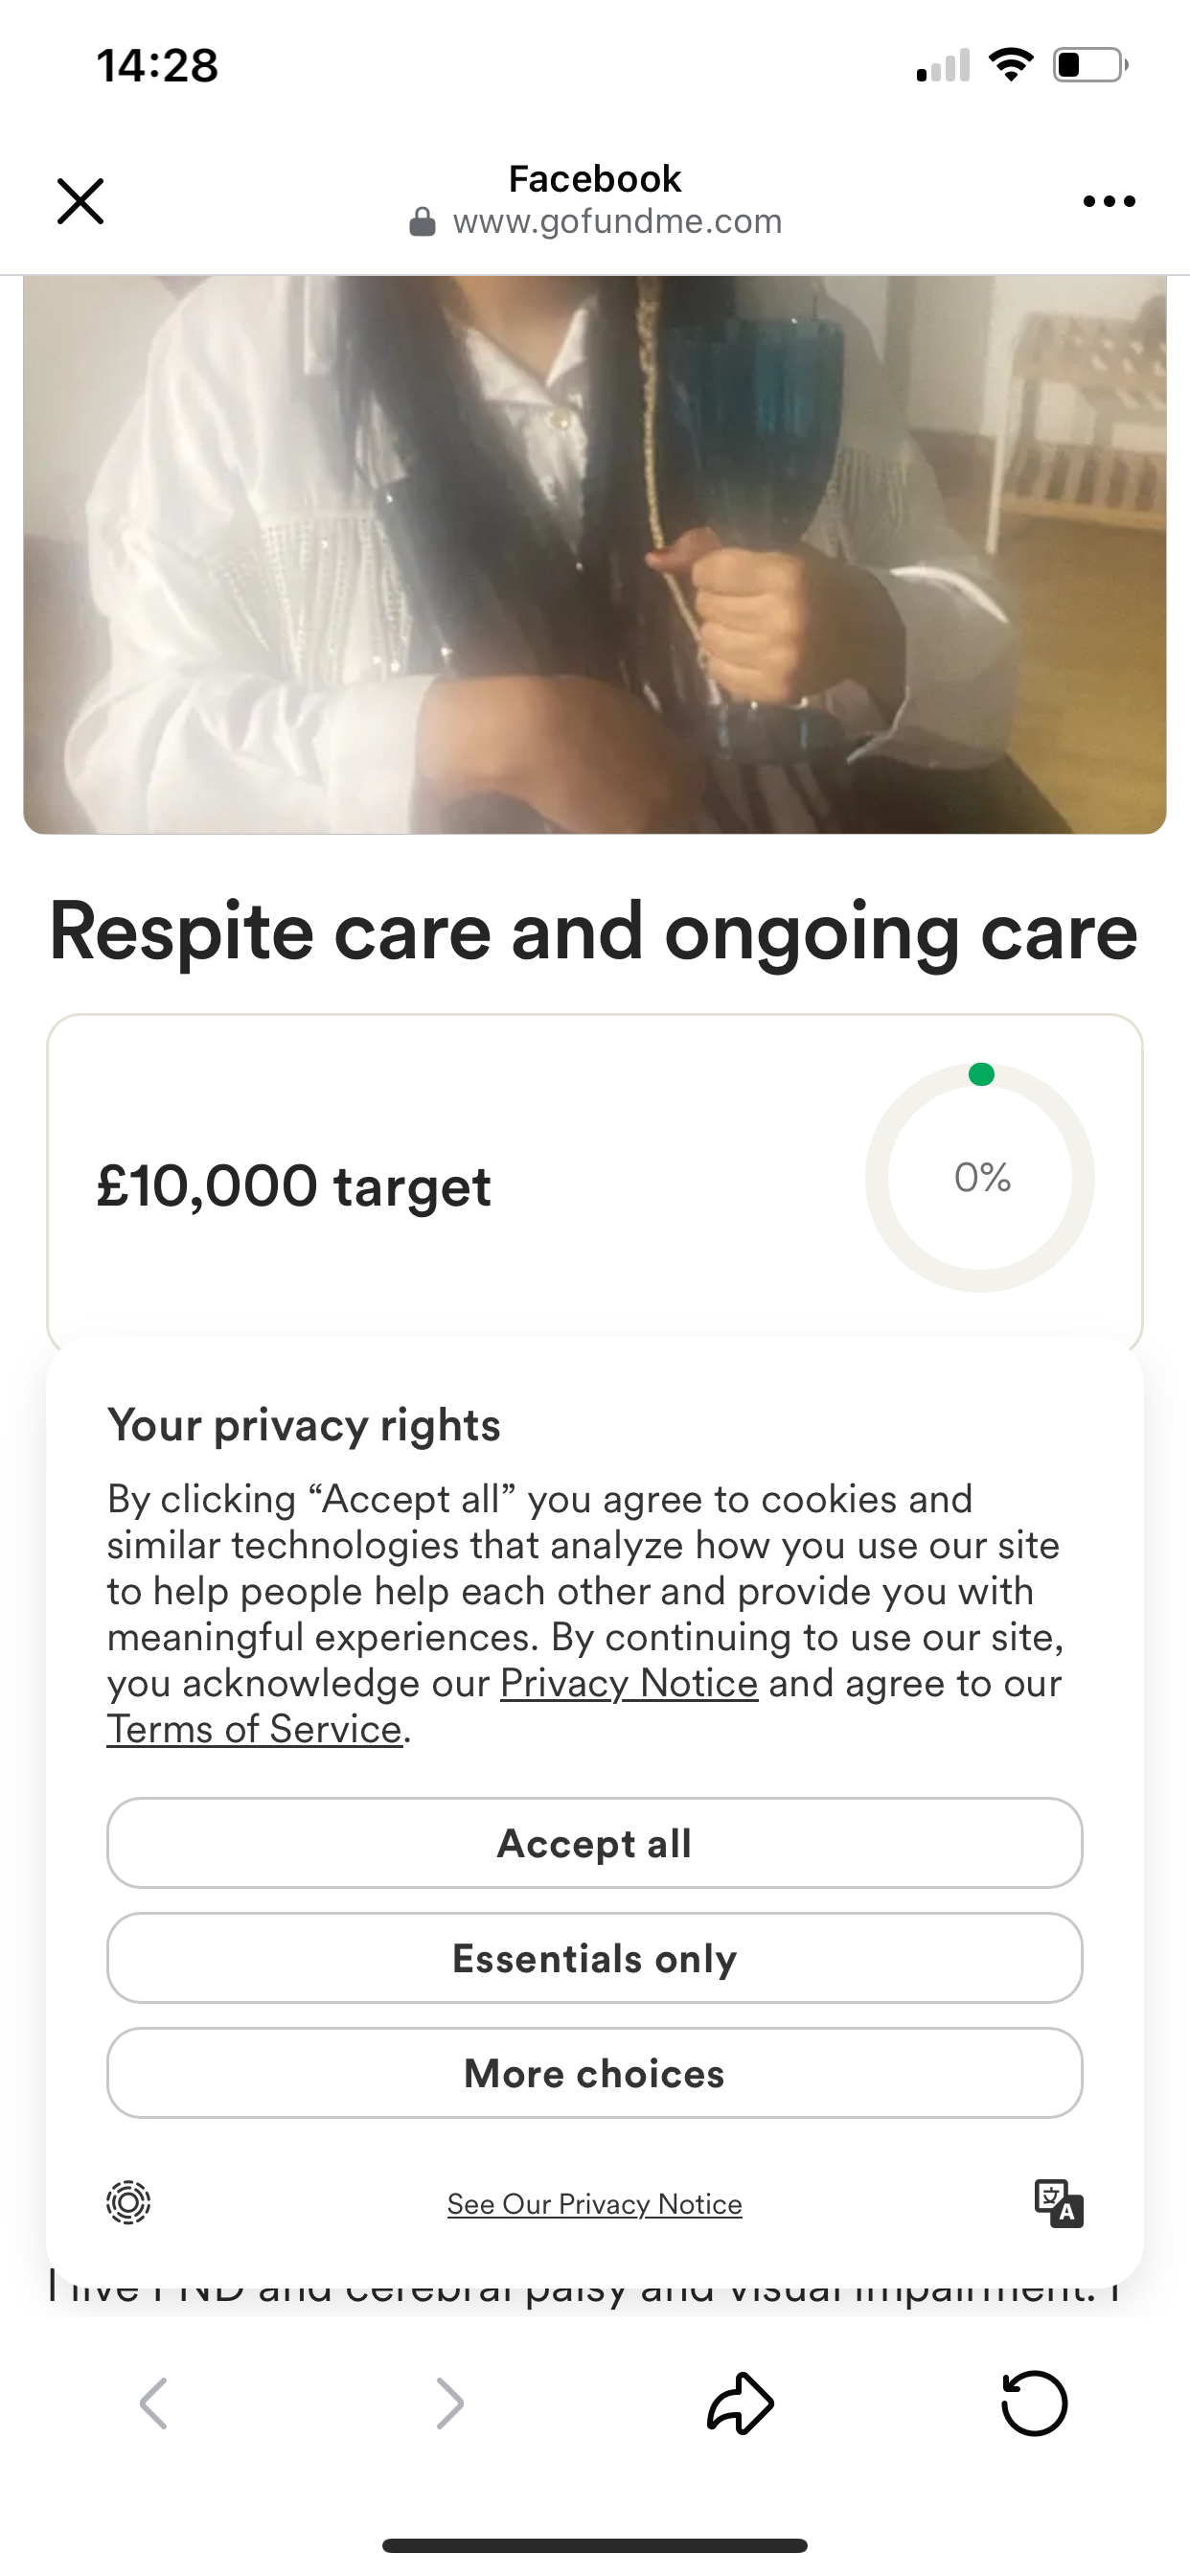Image resolution: width=1190 pixels, height=2576 pixels.
Task: Go back with the left chevron
Action: (x=154, y=2403)
